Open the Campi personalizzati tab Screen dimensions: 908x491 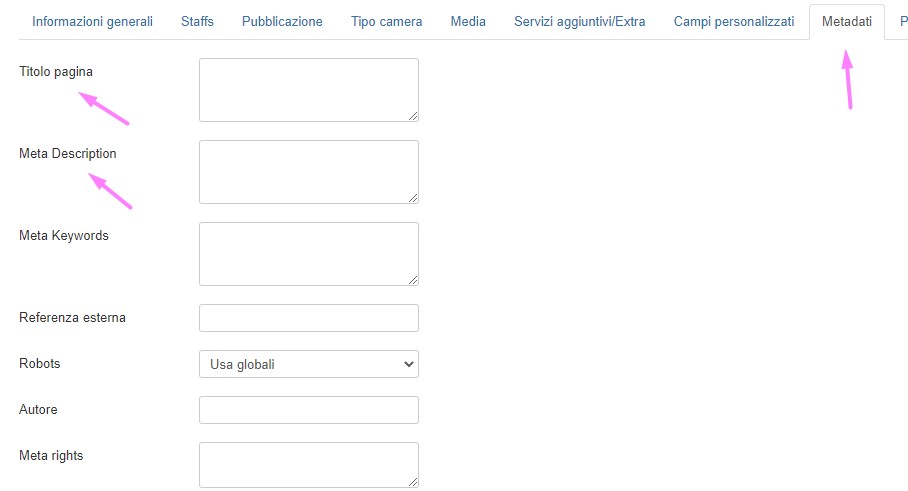[733, 21]
